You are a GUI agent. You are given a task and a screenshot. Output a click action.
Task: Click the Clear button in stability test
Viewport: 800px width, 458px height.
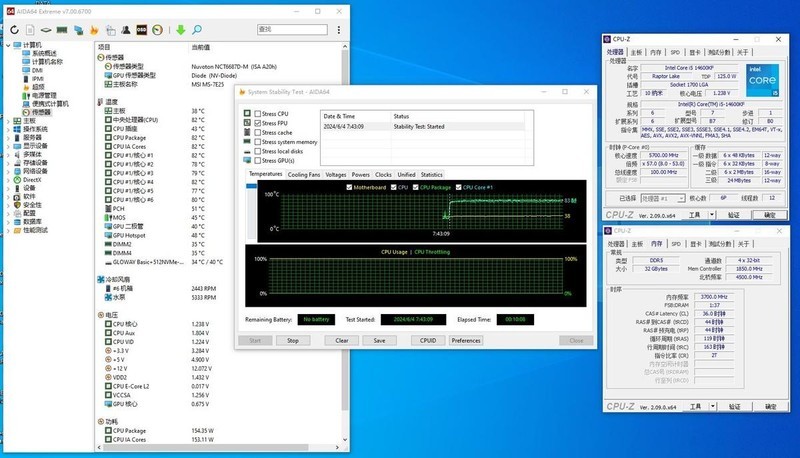click(x=342, y=341)
